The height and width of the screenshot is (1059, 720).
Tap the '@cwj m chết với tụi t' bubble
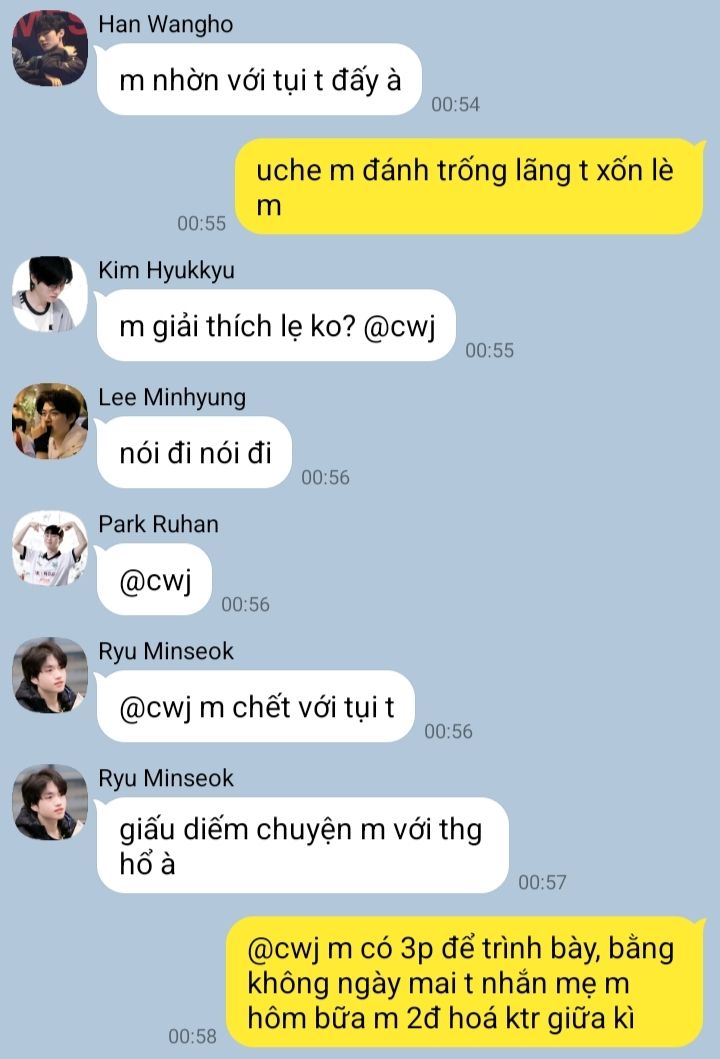256,706
